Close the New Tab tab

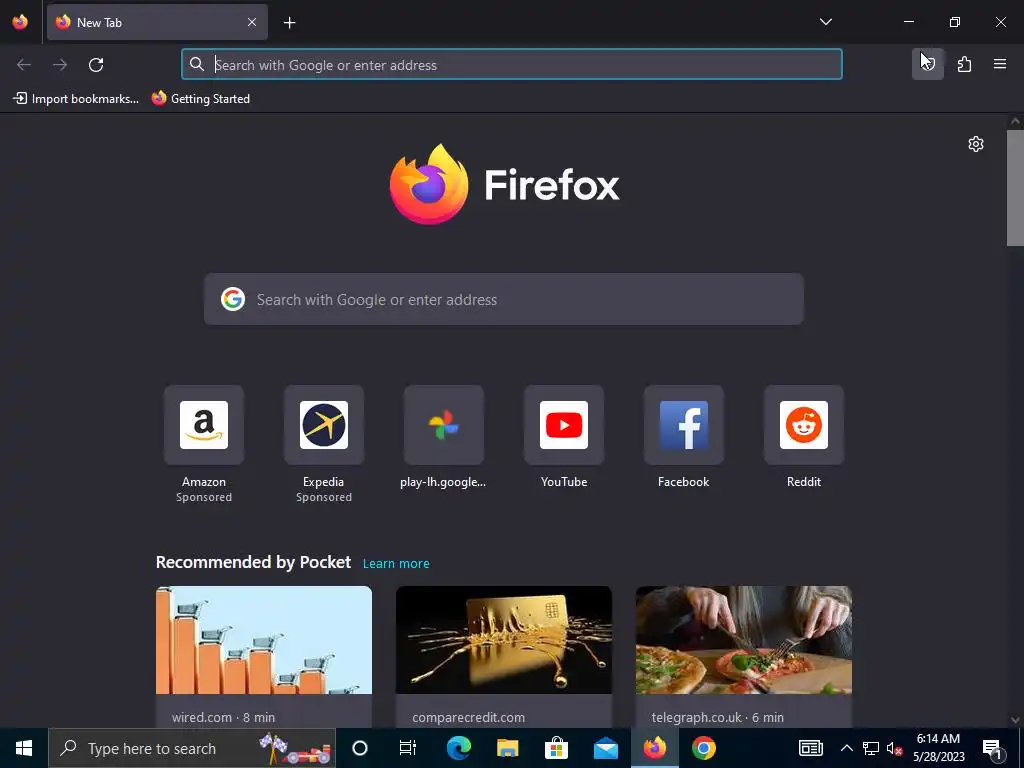(x=252, y=22)
